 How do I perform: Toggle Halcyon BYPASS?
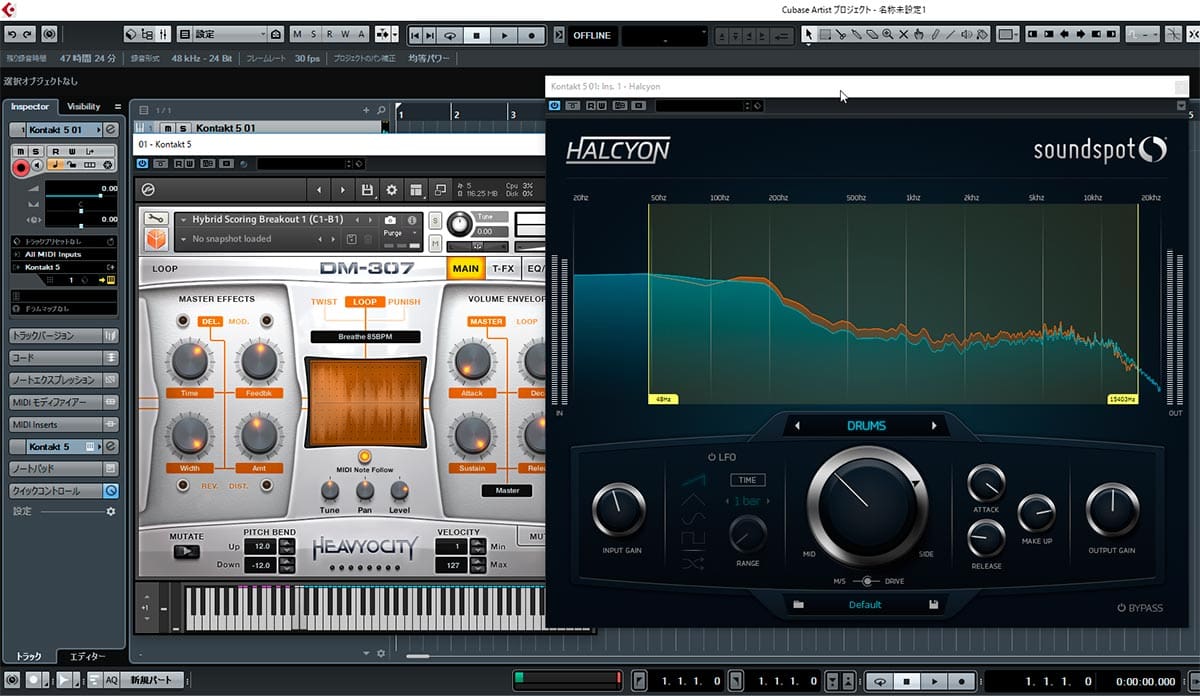1140,608
